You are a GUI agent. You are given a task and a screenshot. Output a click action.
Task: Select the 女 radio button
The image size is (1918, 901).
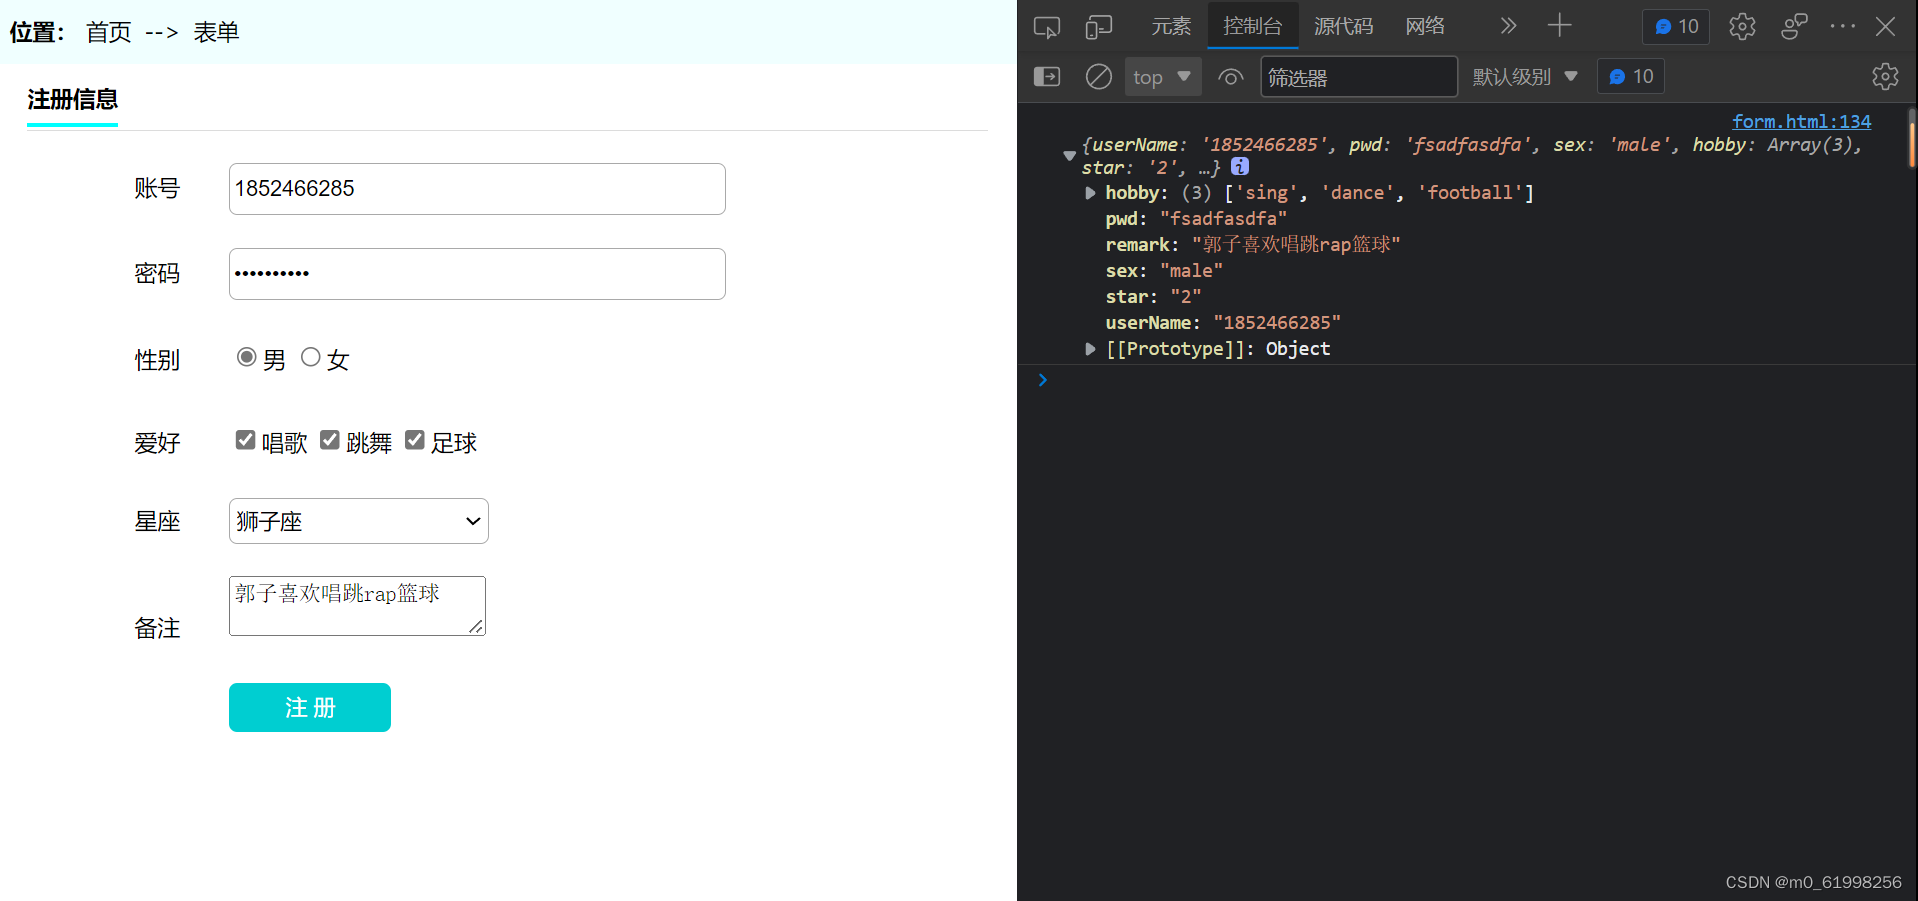coord(311,357)
